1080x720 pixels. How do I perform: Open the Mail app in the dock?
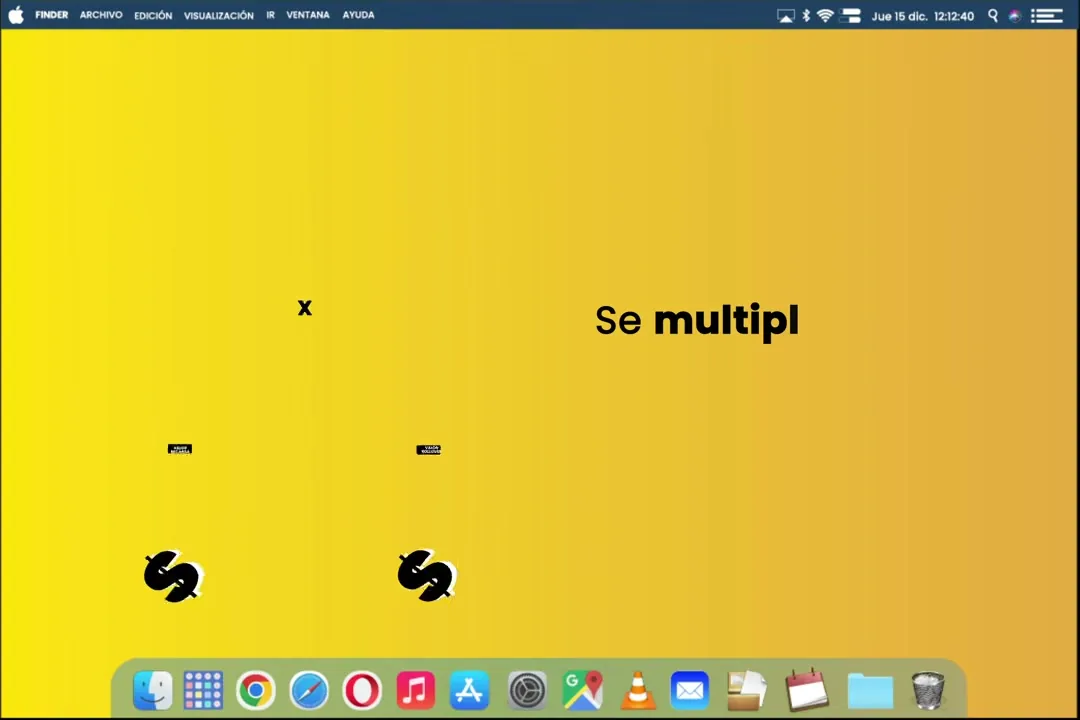(x=689, y=690)
